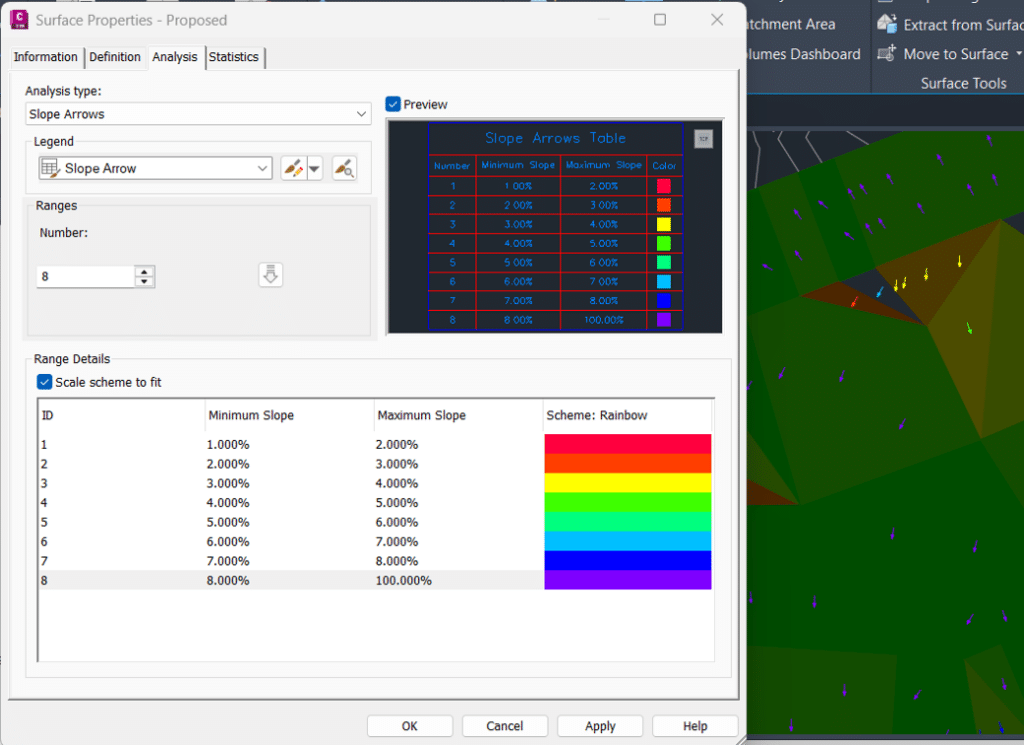Open the Surface Tools ribbon panel title
1024x745 pixels.
[x=963, y=83]
